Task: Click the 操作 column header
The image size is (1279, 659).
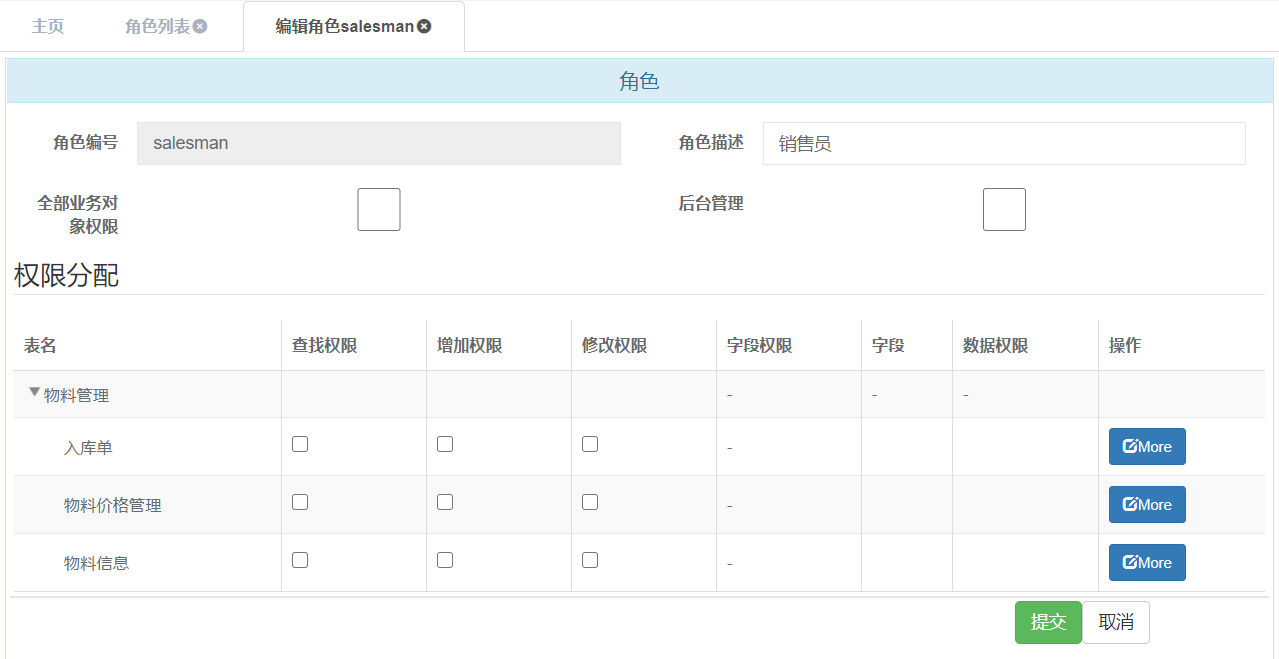Action: (1125, 346)
